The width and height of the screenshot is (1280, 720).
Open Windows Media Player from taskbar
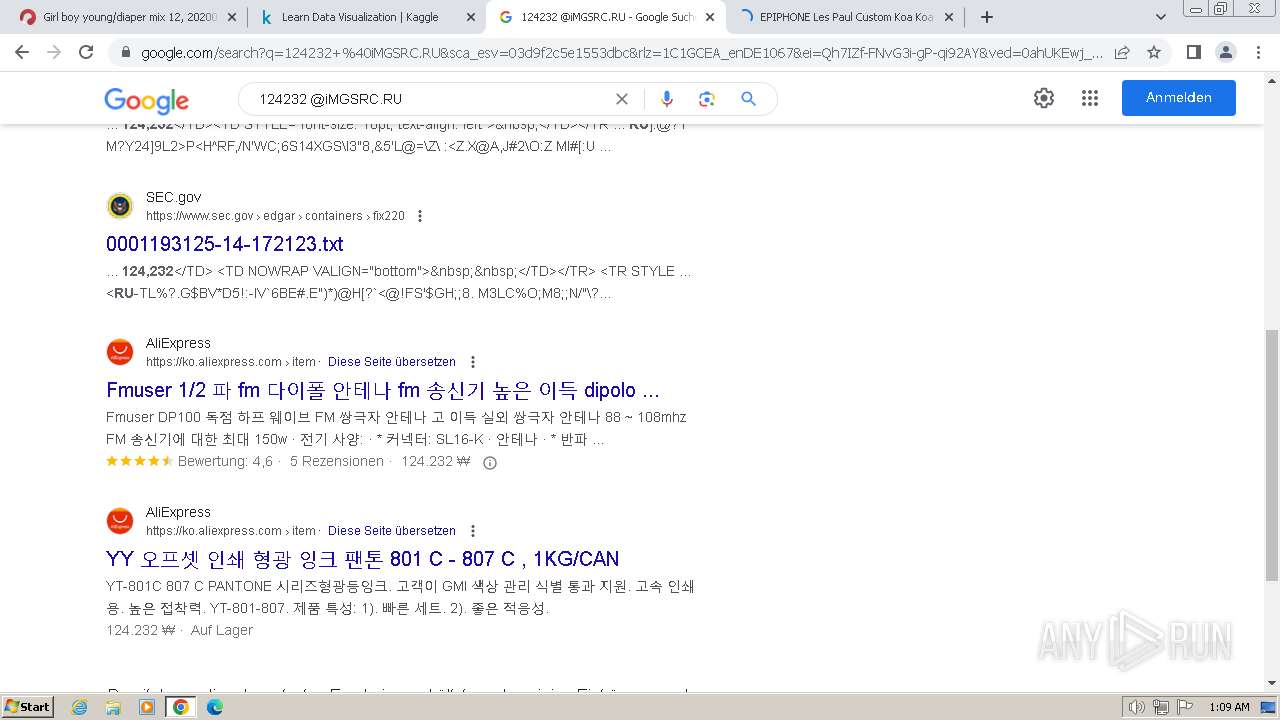[147, 707]
